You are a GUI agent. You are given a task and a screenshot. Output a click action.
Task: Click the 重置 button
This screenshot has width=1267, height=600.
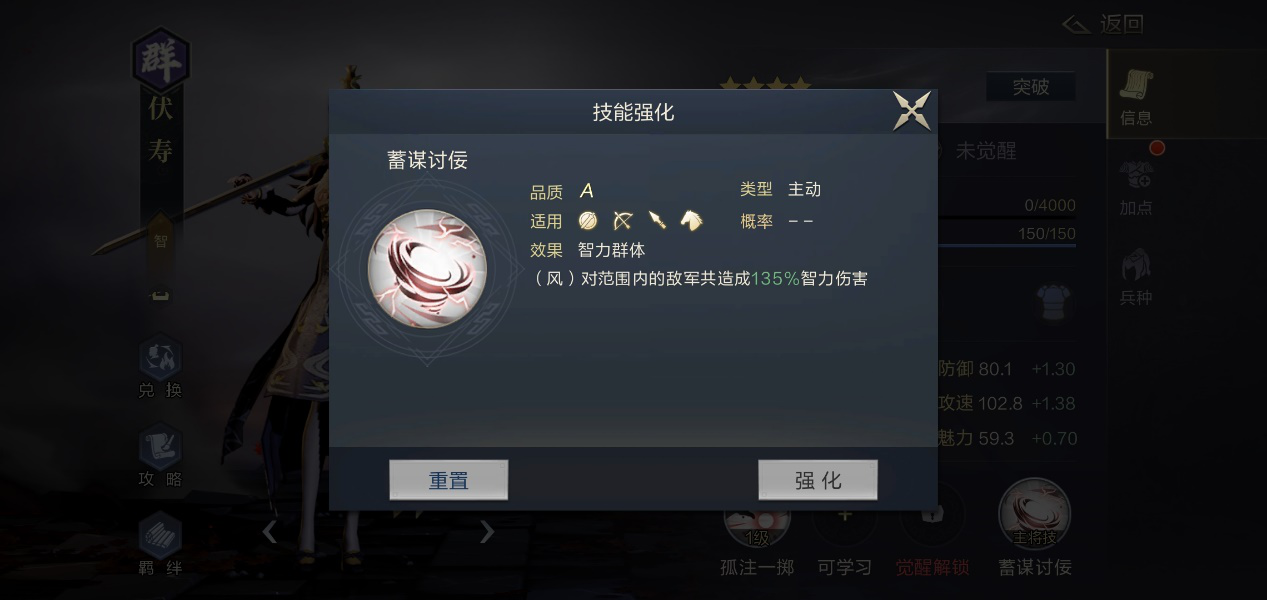pos(448,480)
